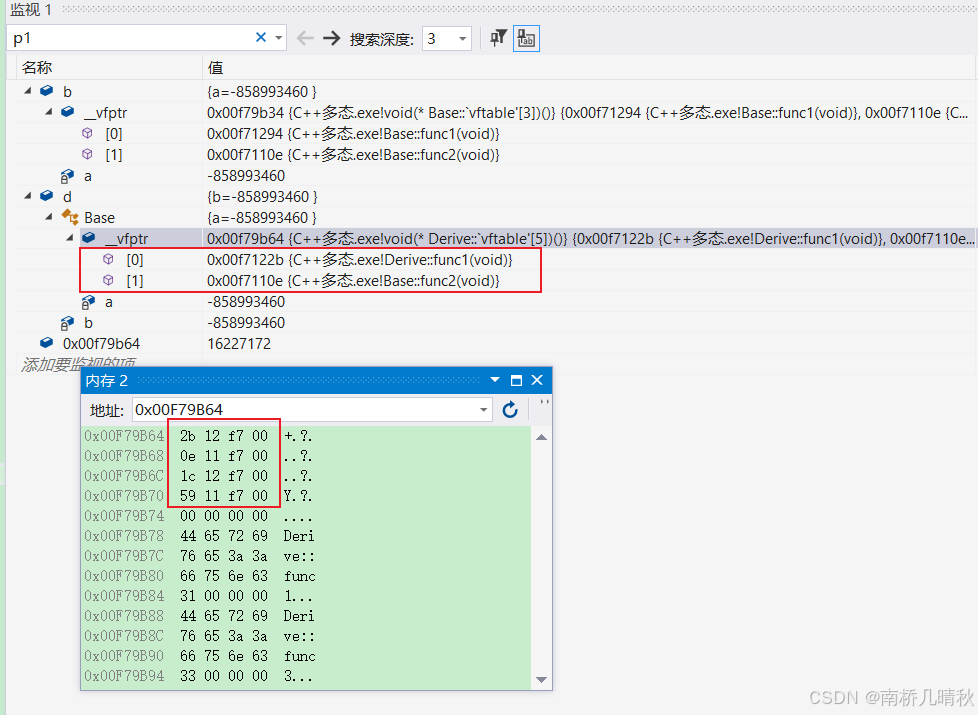
Task: Click the locked field icon of a under Base
Action: (89, 302)
